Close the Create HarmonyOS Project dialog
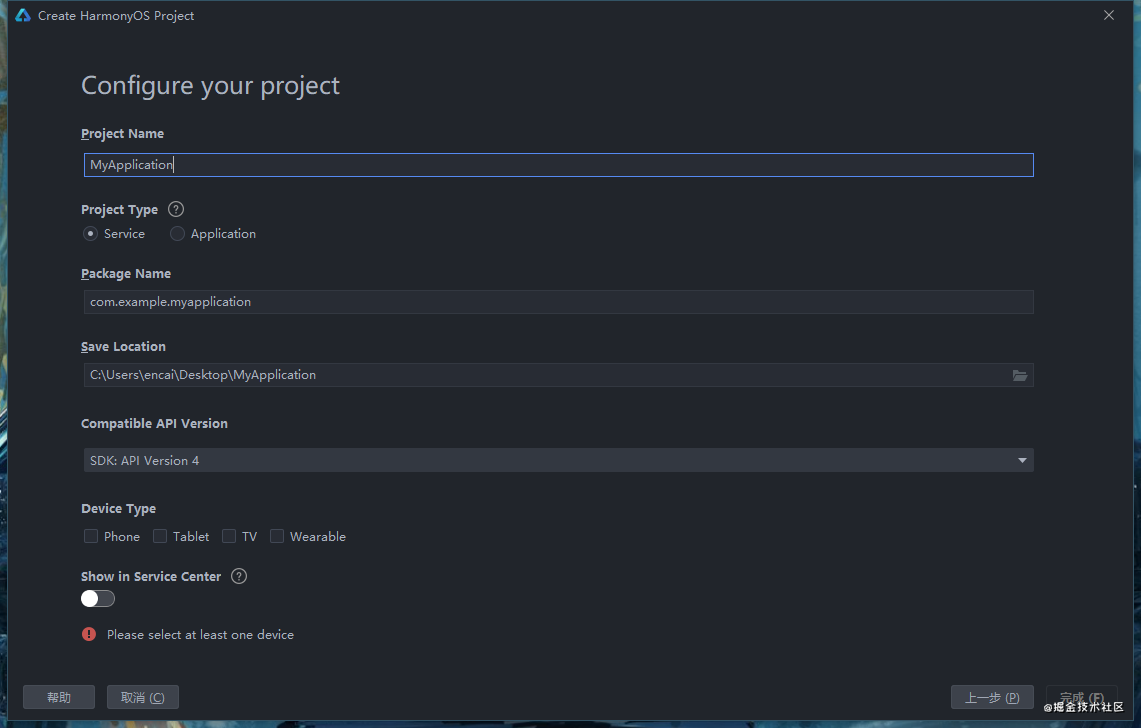The width and height of the screenshot is (1141, 728). point(1108,15)
